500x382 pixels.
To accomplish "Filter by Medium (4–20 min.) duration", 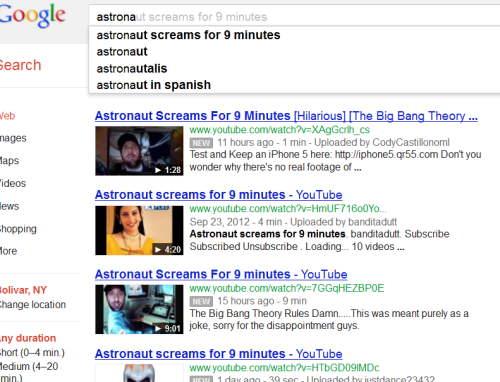I will (x=29, y=372).
